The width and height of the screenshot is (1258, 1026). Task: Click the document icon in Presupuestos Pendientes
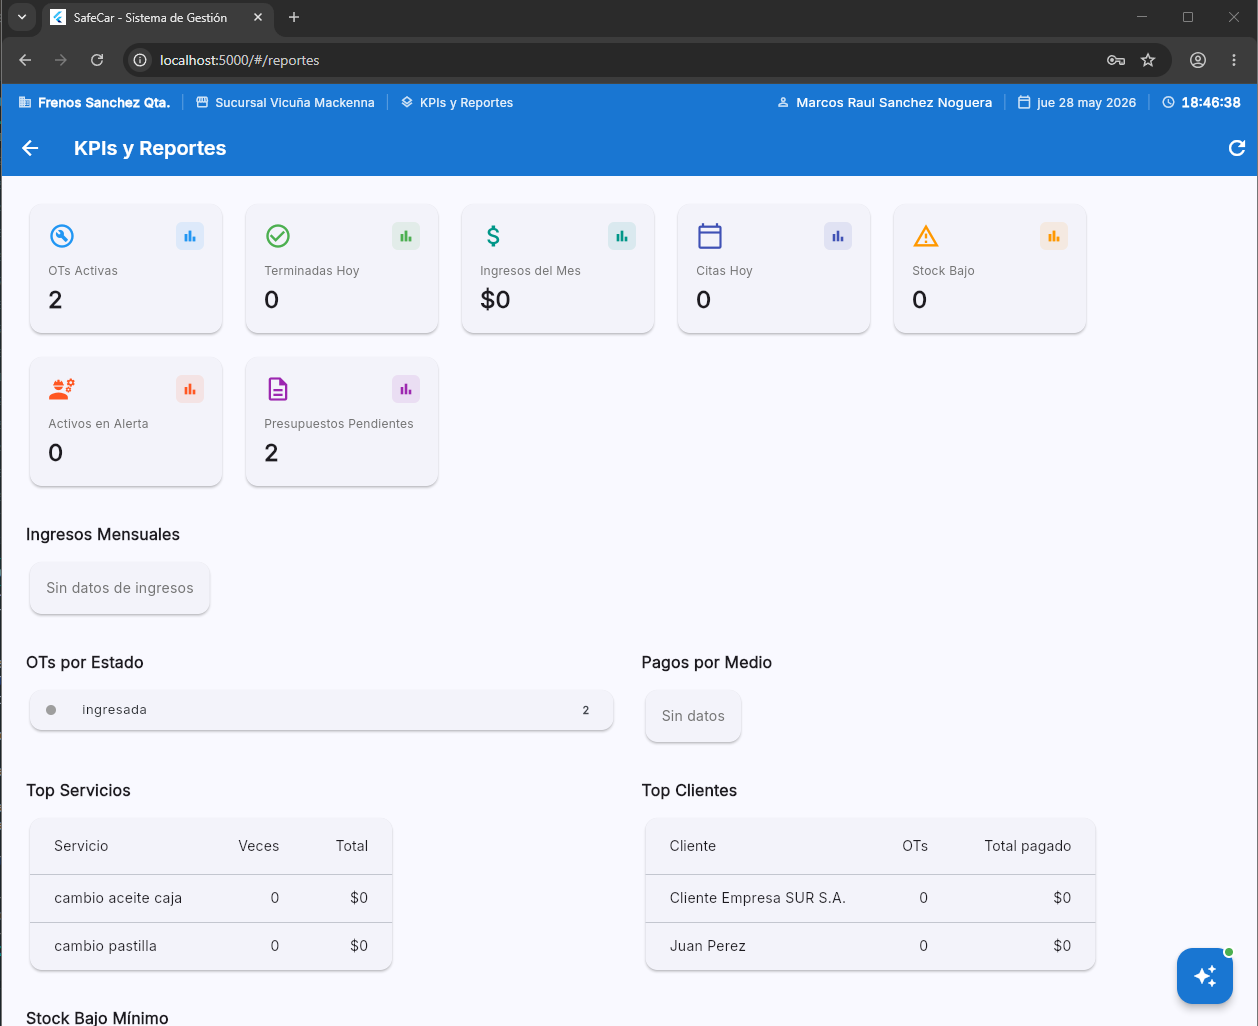[278, 389]
